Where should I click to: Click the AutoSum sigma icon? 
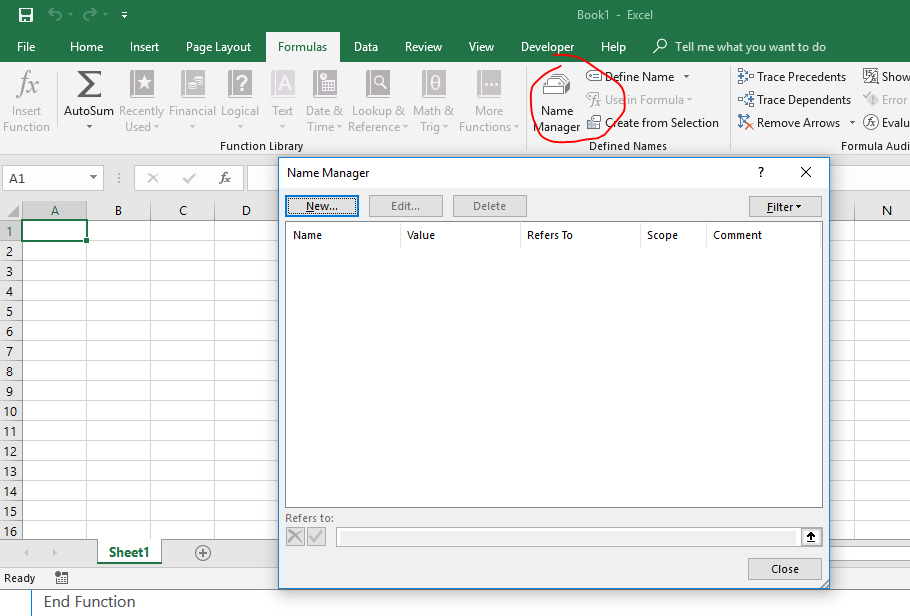pos(89,85)
